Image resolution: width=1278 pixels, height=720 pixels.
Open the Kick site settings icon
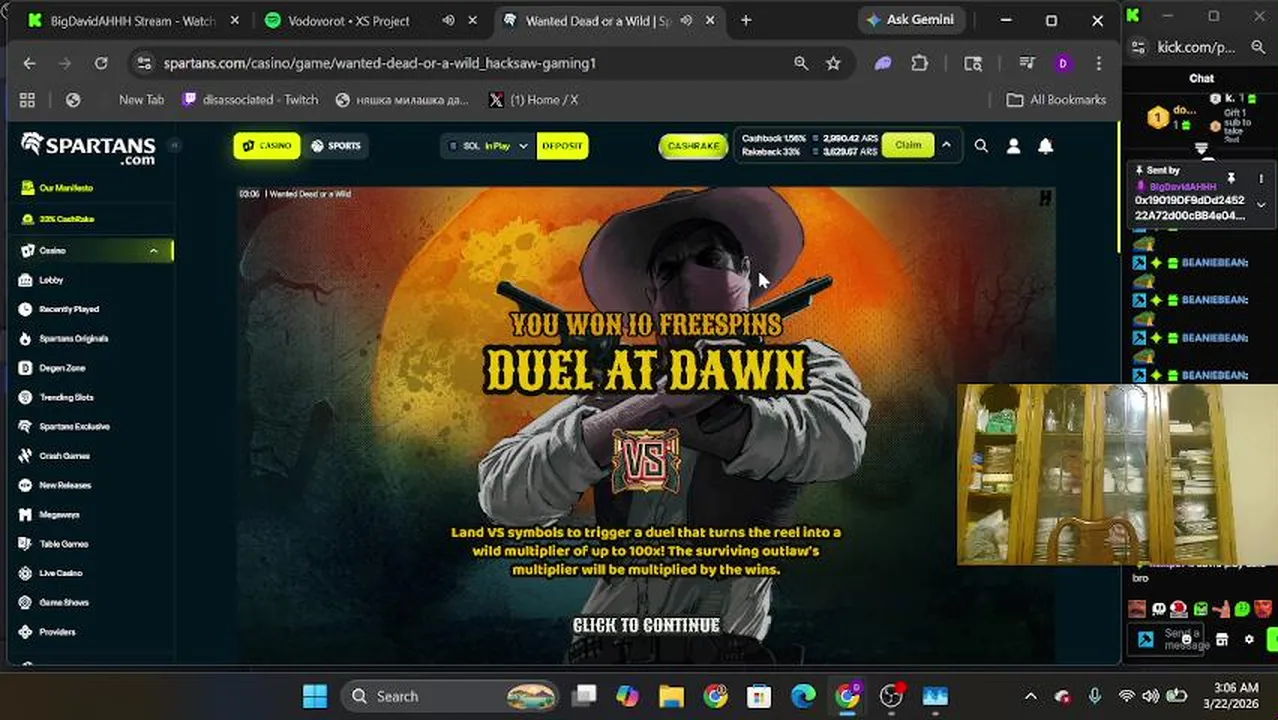point(1139,47)
